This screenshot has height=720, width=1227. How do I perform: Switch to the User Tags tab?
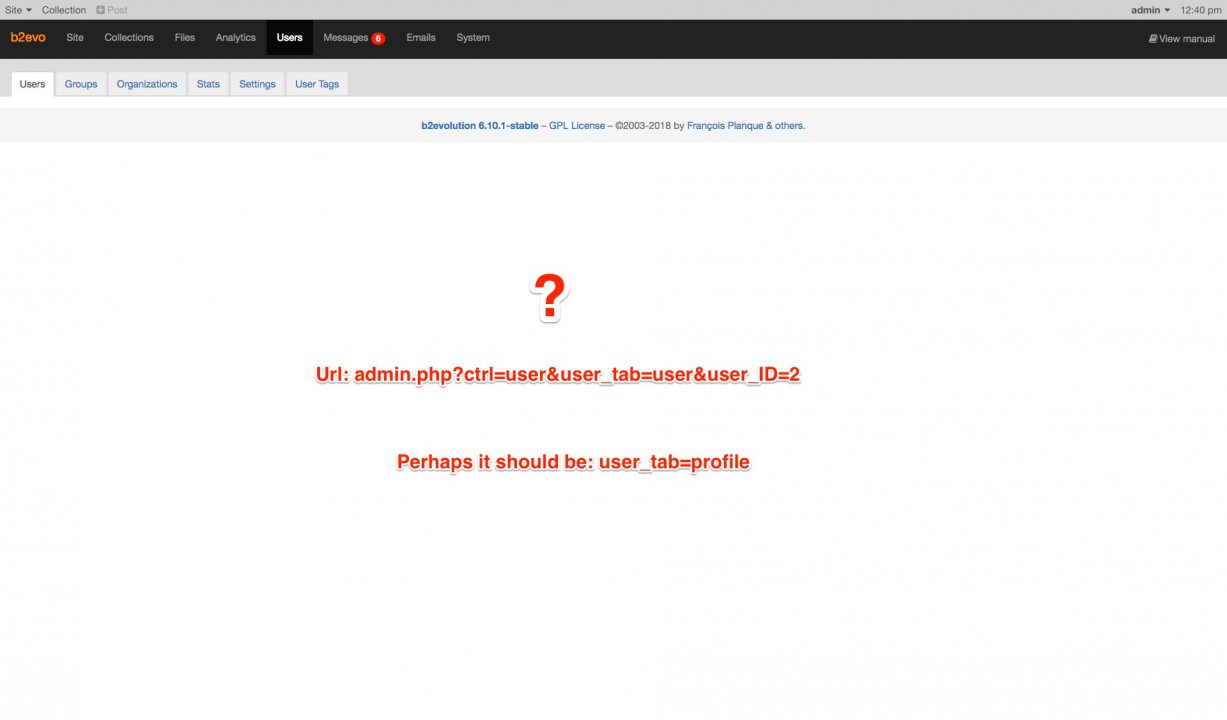tap(317, 84)
